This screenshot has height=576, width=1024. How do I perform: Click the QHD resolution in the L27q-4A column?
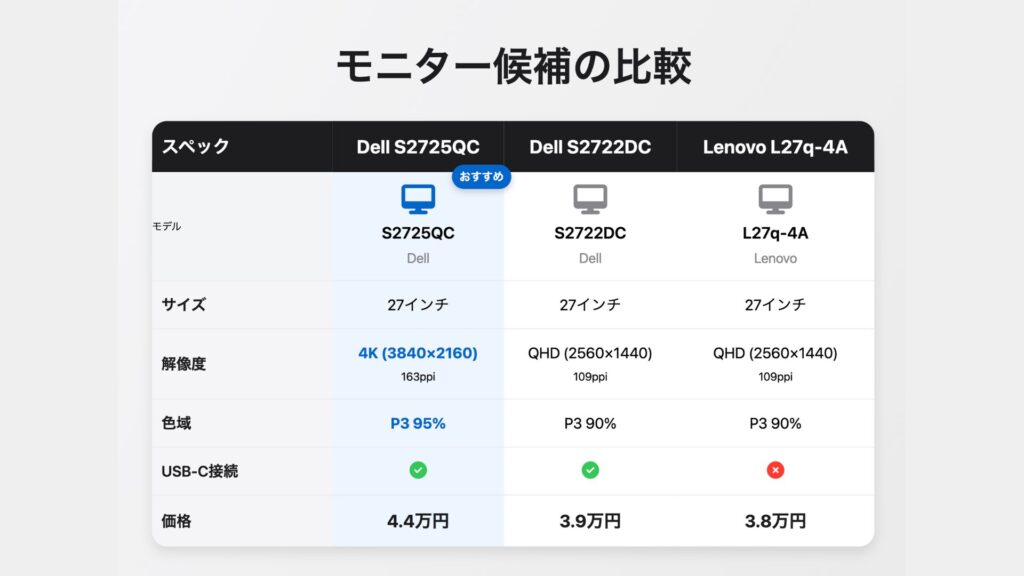(775, 353)
